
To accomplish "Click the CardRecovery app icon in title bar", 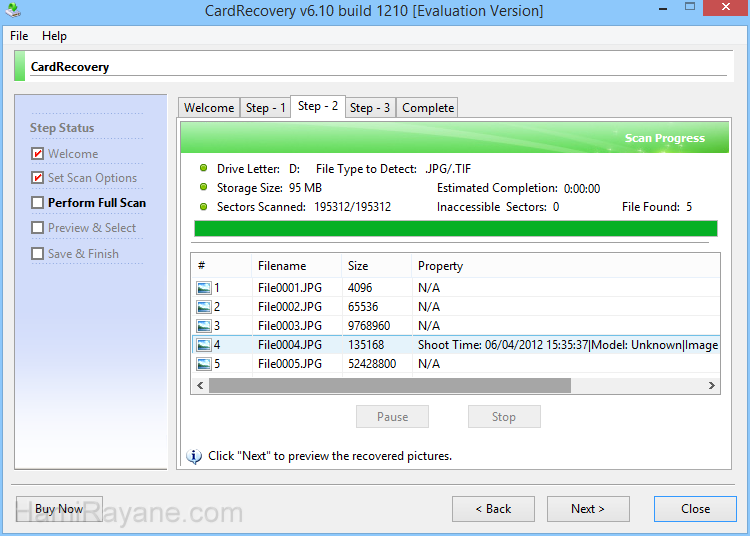I will (x=13, y=10).
